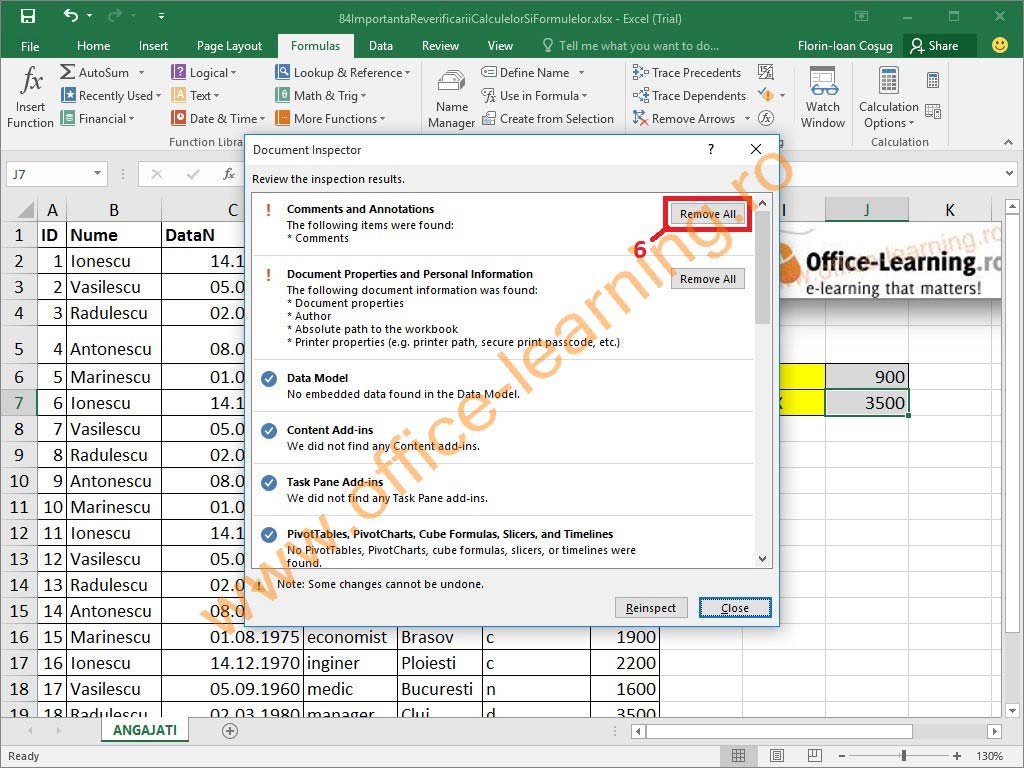Click Trace Dependents
The height and width of the screenshot is (768, 1024).
(689, 95)
